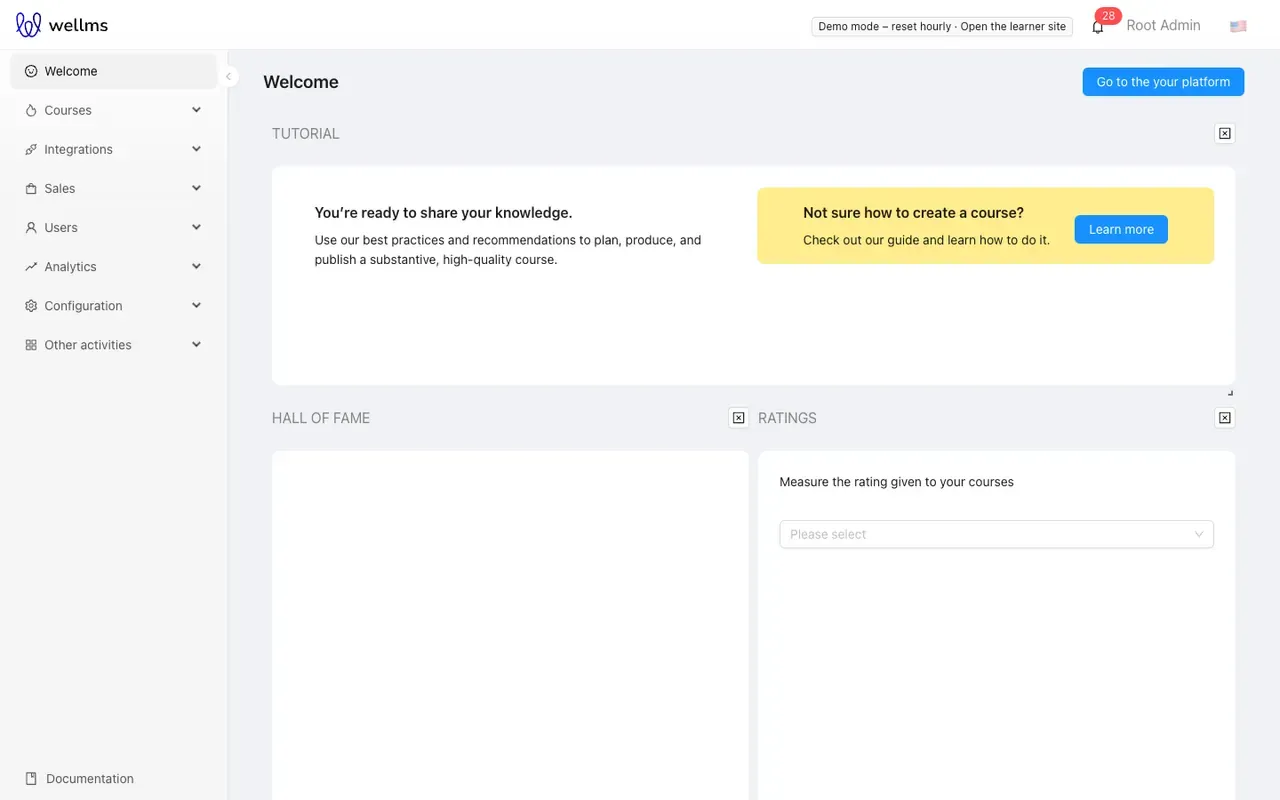This screenshot has height=800, width=1280.
Task: Click the Demo mode learner site banner
Action: pos(942,27)
